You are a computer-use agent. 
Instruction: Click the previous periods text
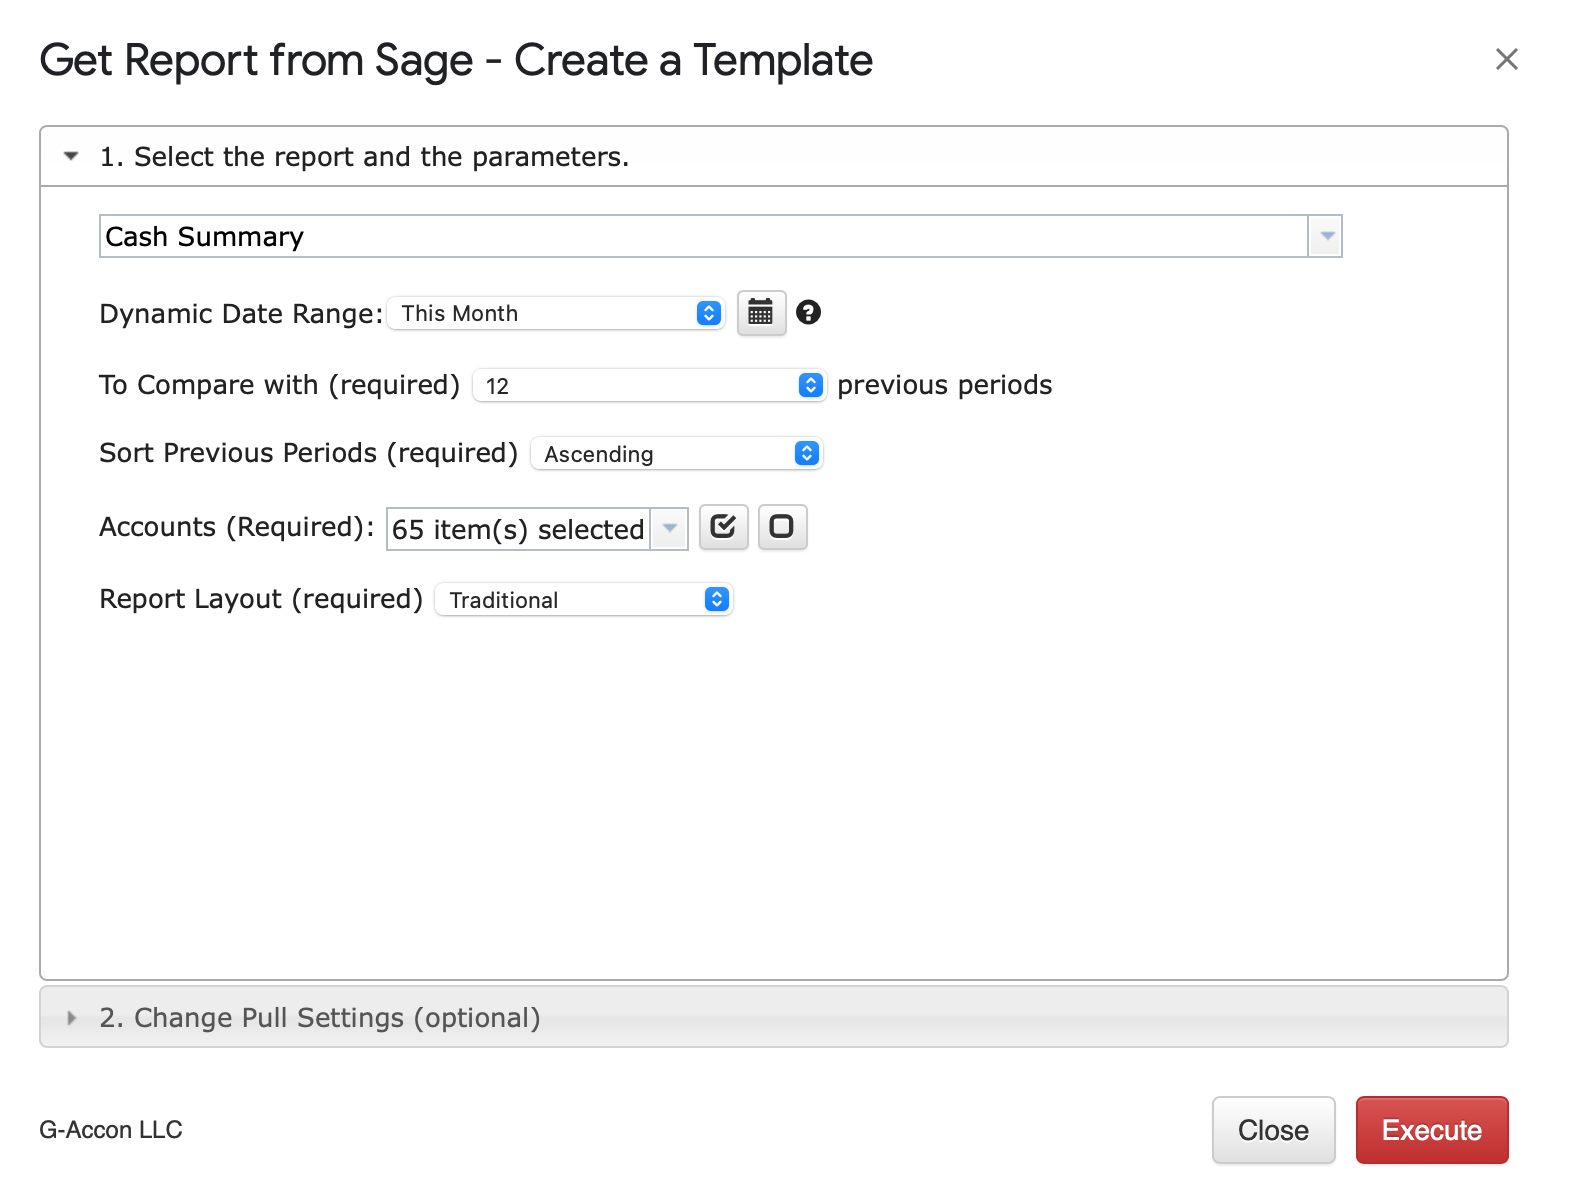pyautogui.click(x=944, y=385)
